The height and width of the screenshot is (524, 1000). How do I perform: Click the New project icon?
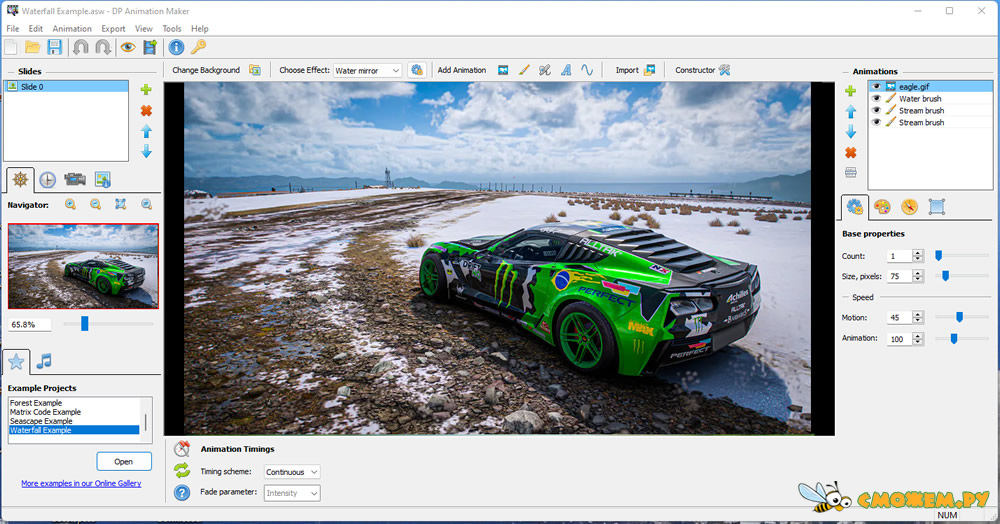click(x=11, y=47)
